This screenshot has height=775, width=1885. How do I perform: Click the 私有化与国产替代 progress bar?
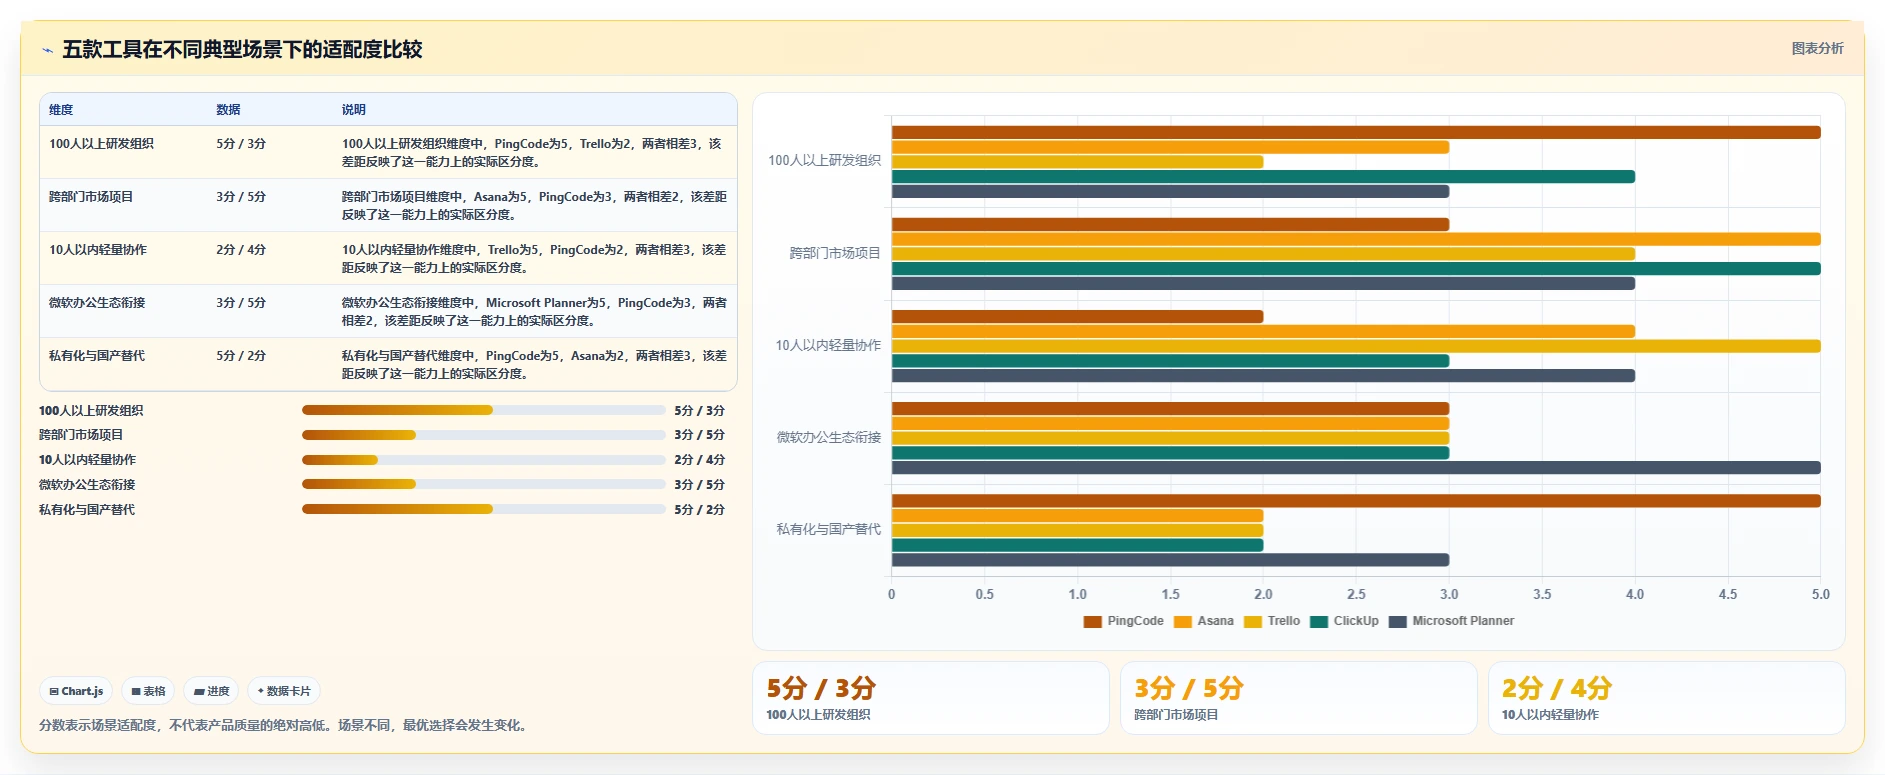tap(484, 509)
